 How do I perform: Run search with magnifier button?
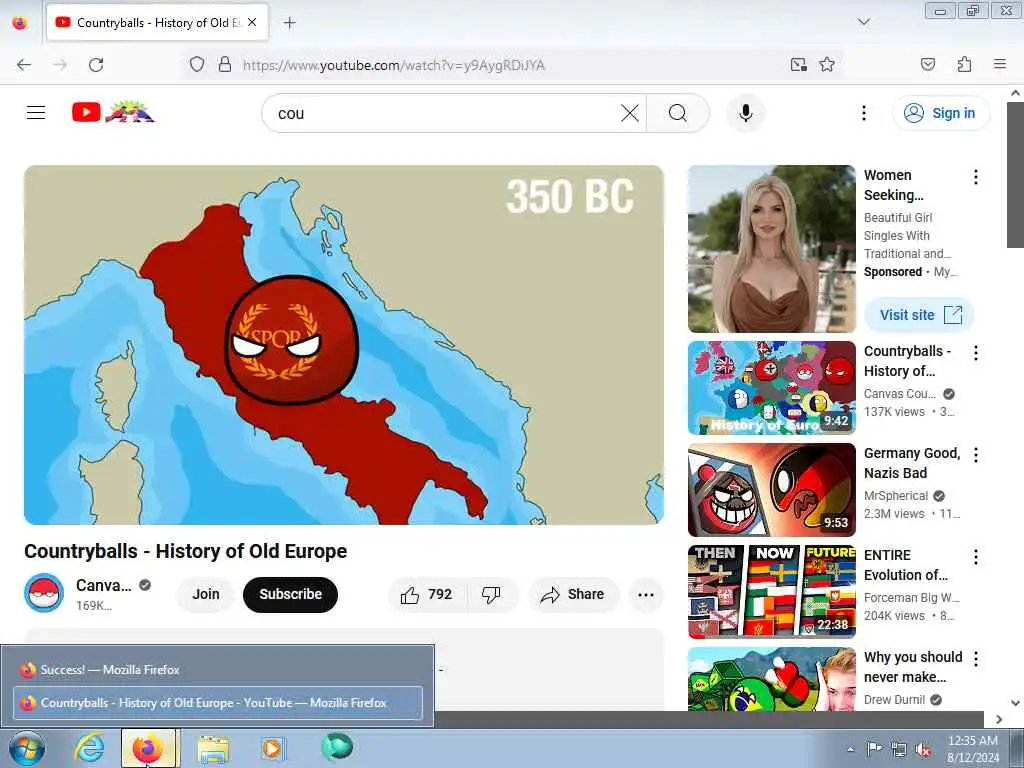coord(677,113)
